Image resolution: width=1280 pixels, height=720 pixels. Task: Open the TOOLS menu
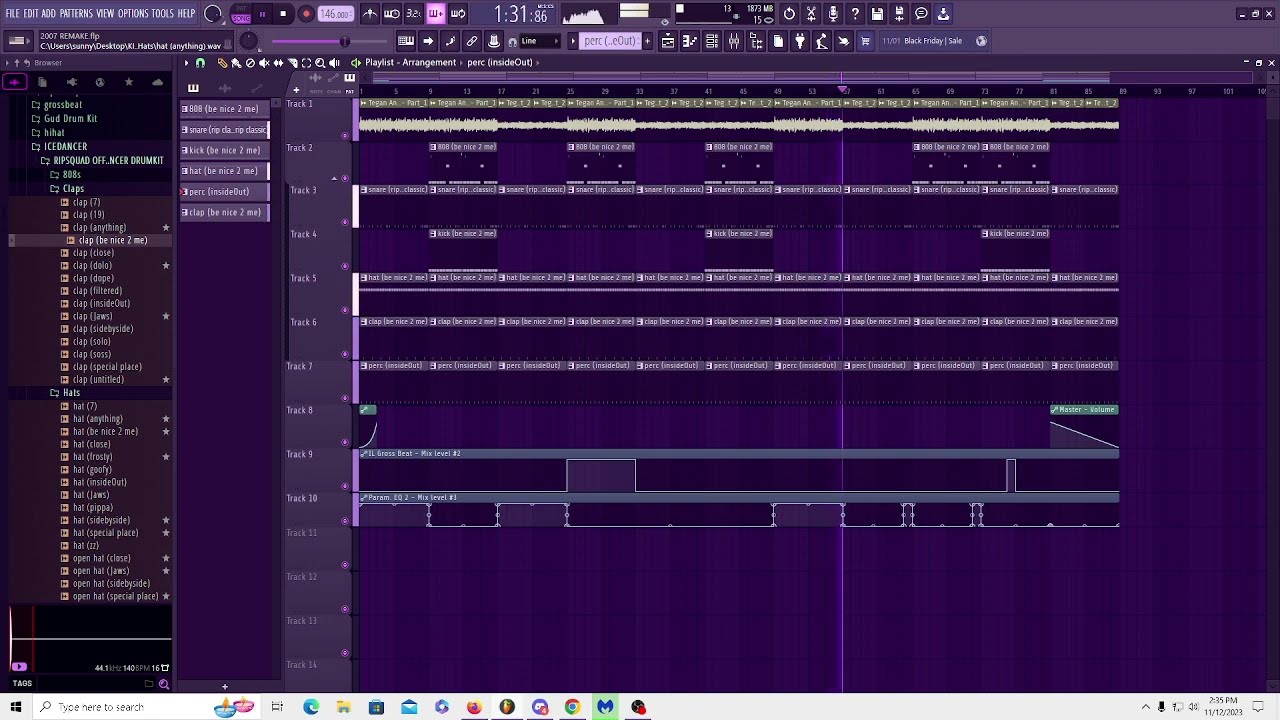163,14
